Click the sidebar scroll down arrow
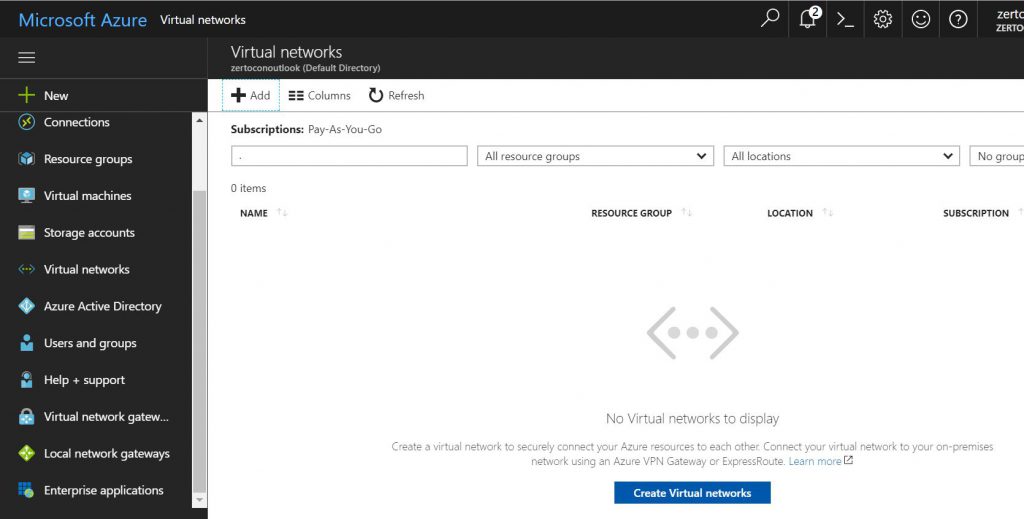 coord(200,500)
